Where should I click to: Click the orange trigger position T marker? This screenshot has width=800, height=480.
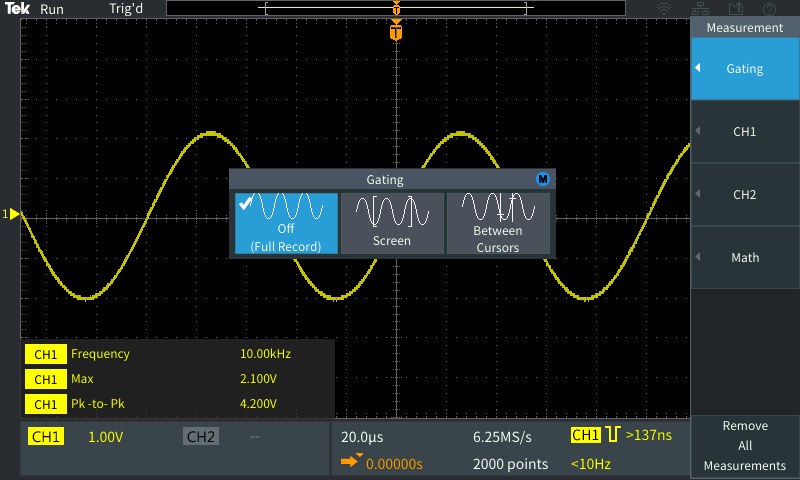tap(397, 32)
